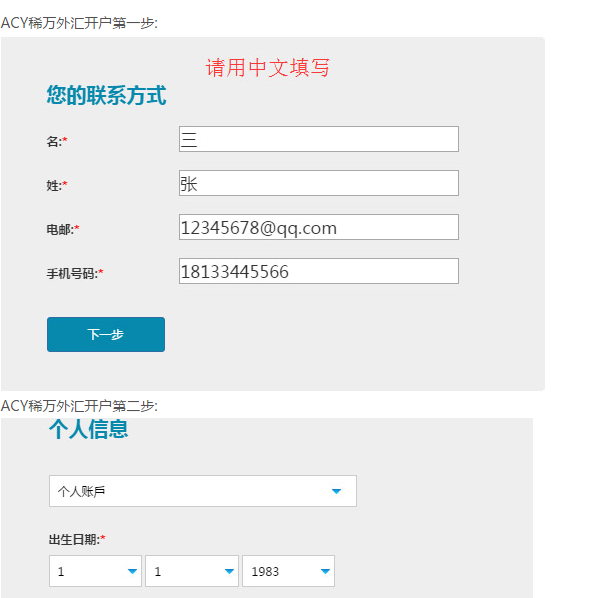Open the 个人账户 account type dropdown
The image size is (615, 598).
(203, 491)
